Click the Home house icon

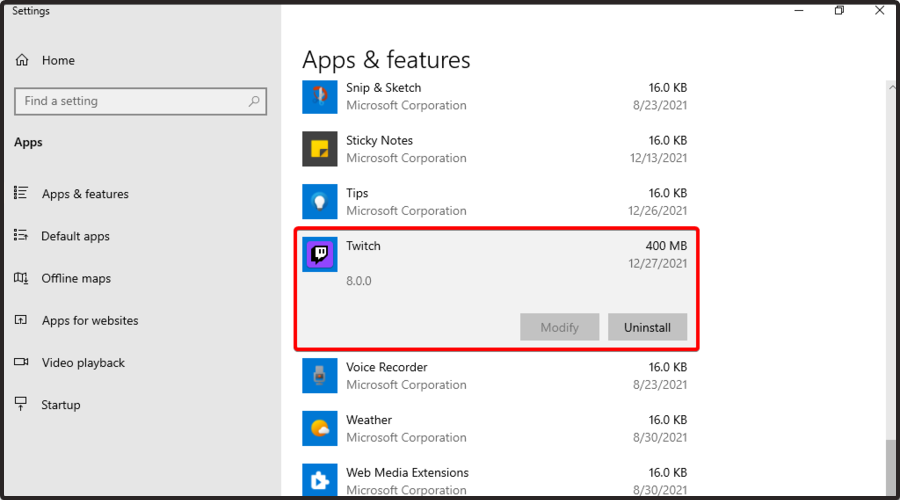coord(22,60)
